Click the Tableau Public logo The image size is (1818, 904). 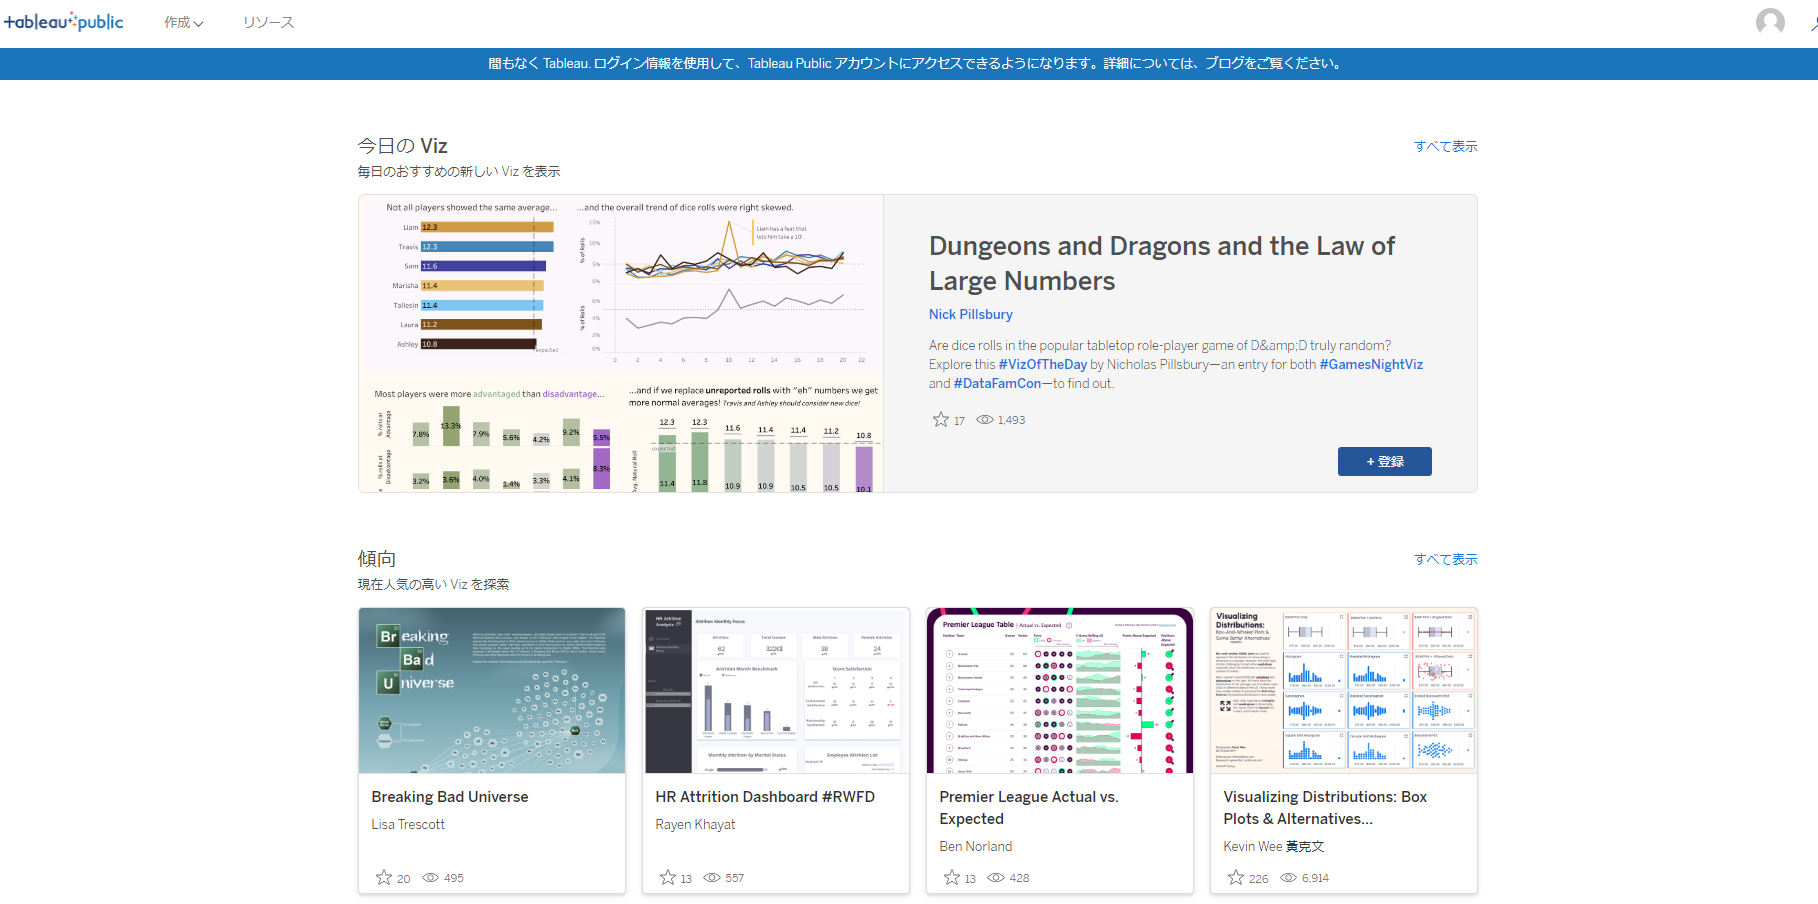click(64, 22)
